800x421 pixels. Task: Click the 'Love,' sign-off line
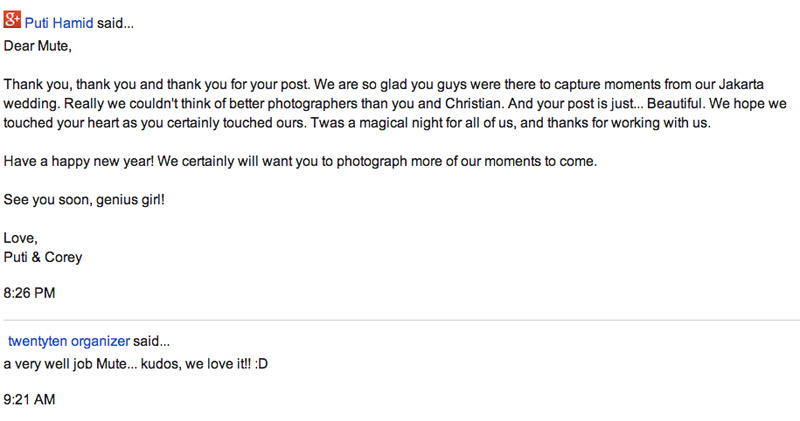20,238
